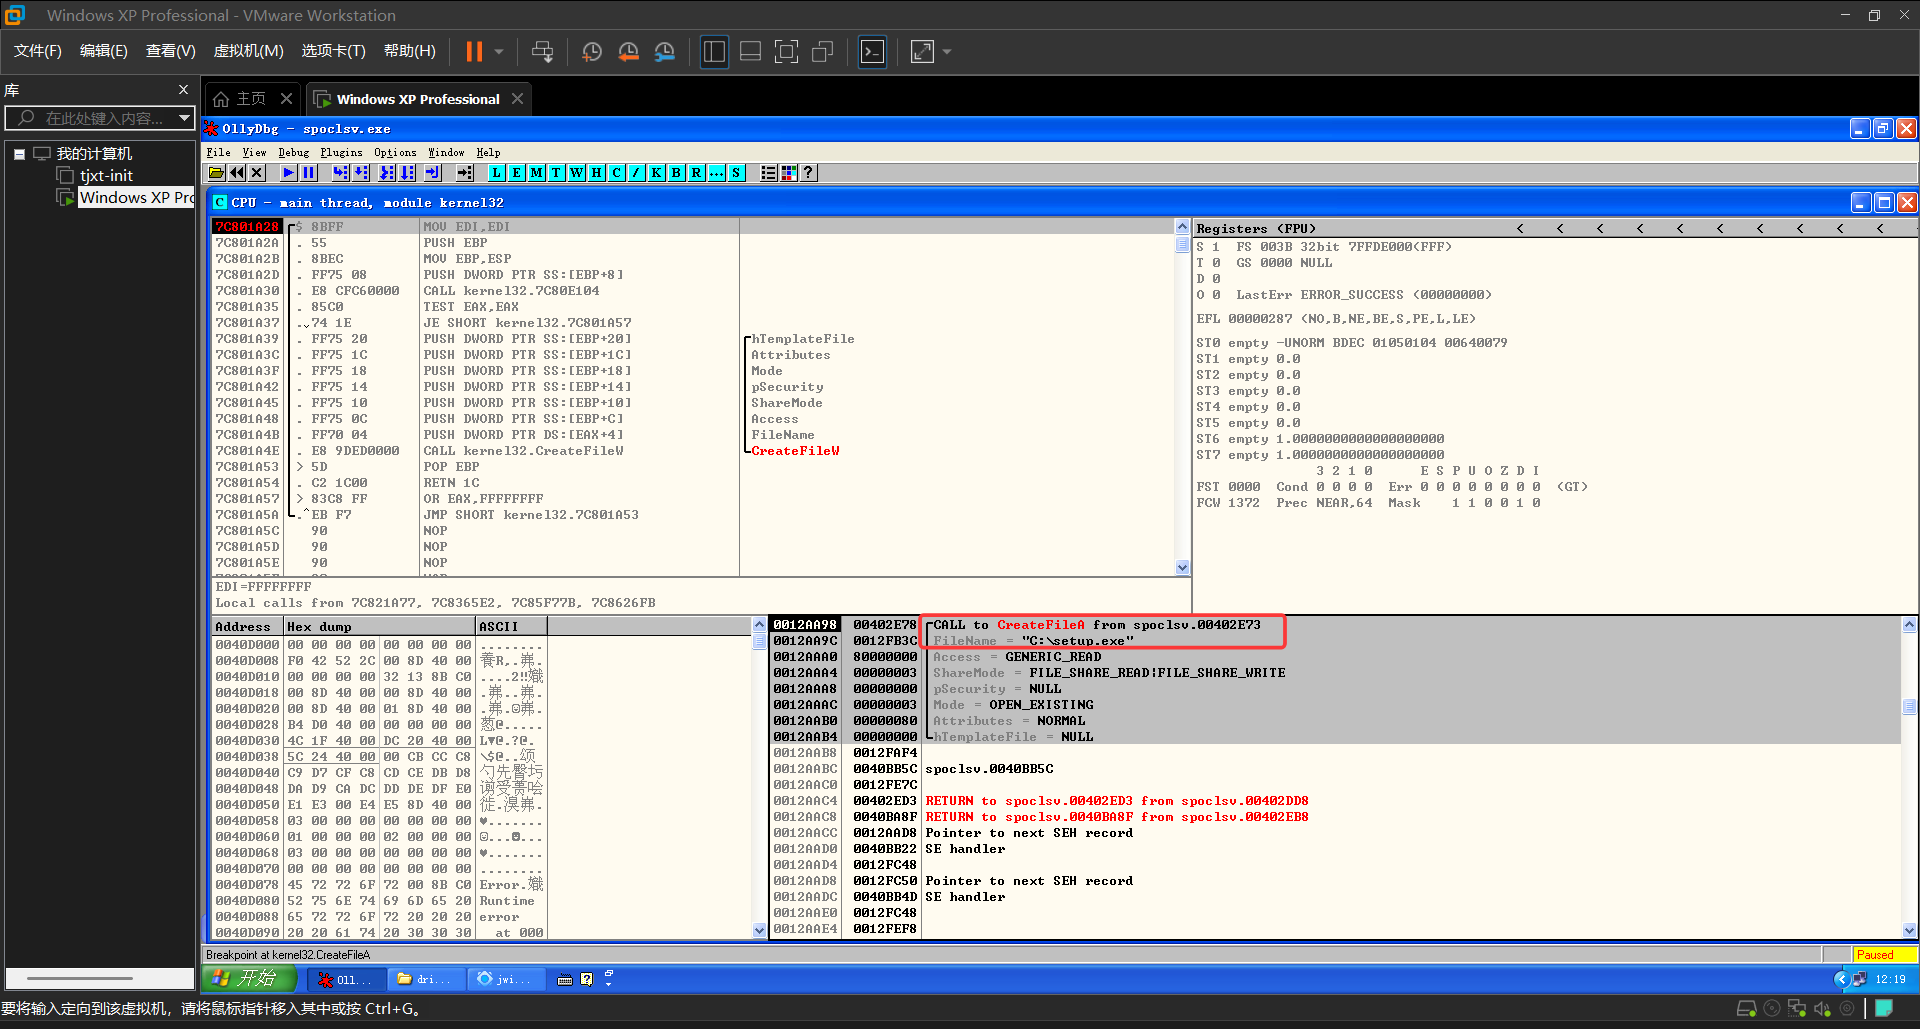Open Breakpoints window with B button

676,173
